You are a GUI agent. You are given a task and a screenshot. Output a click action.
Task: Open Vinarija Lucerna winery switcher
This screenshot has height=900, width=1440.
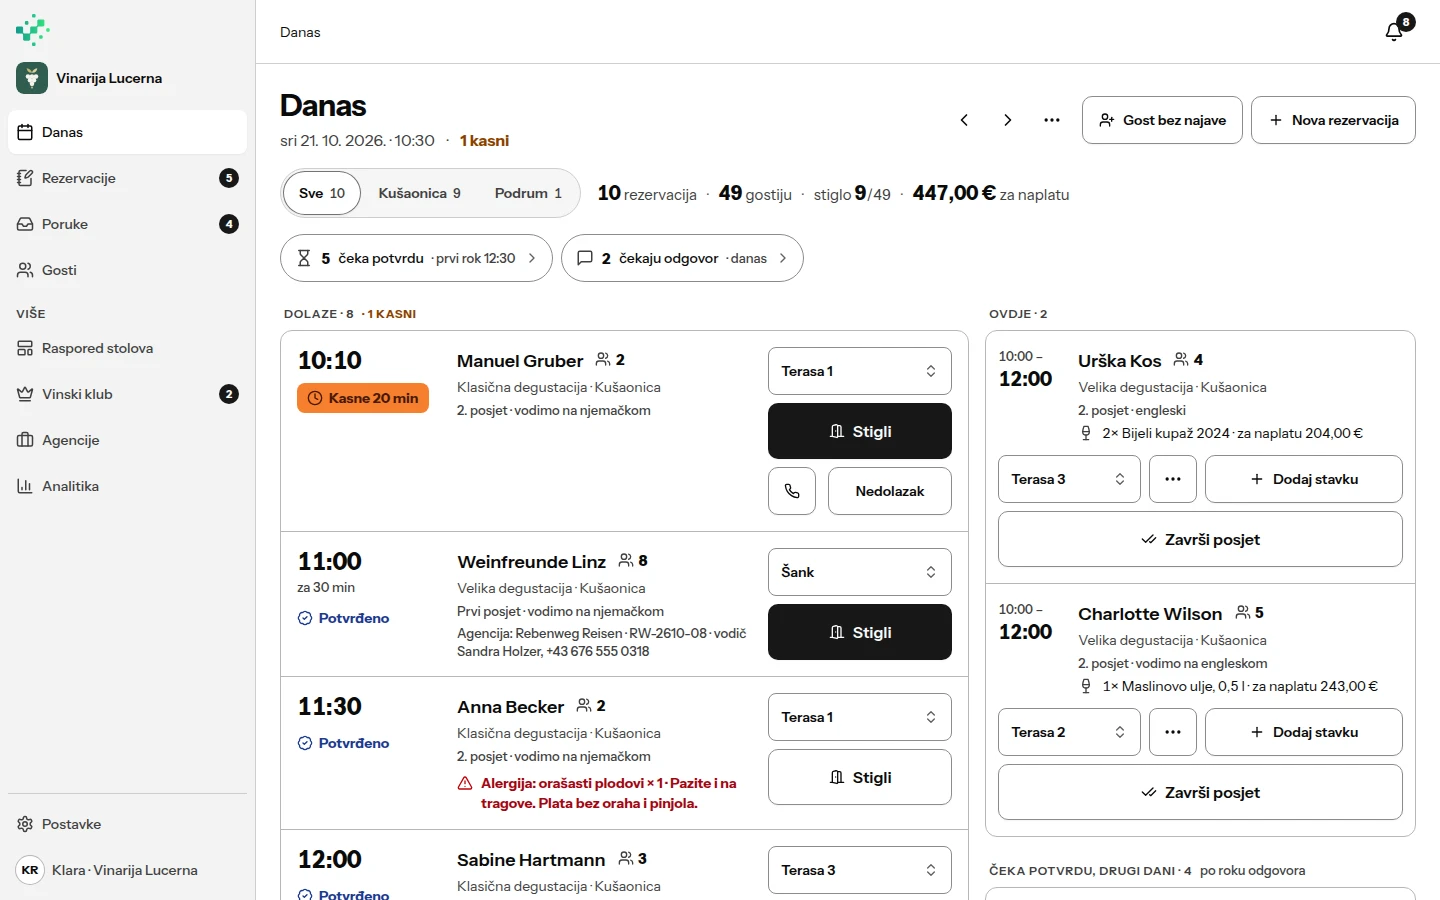point(127,78)
